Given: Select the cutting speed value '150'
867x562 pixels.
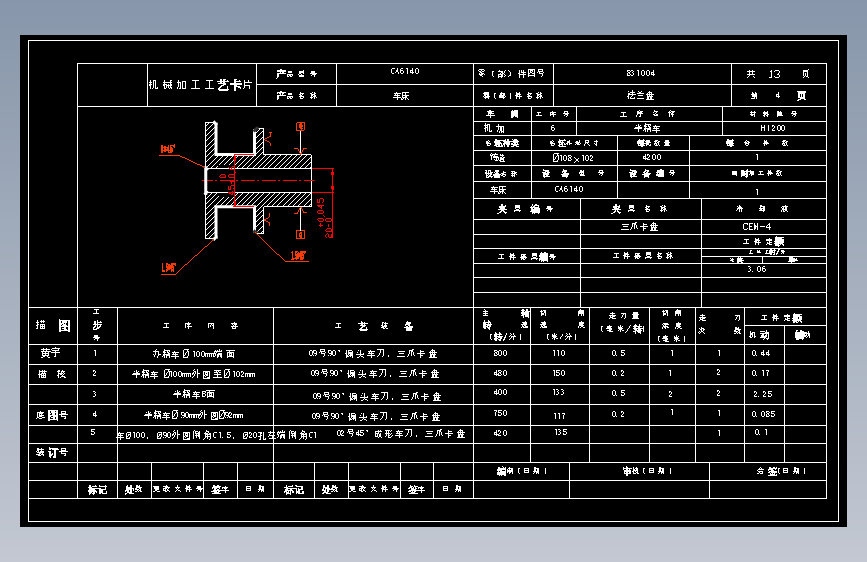Looking at the screenshot, I should coord(559,373).
